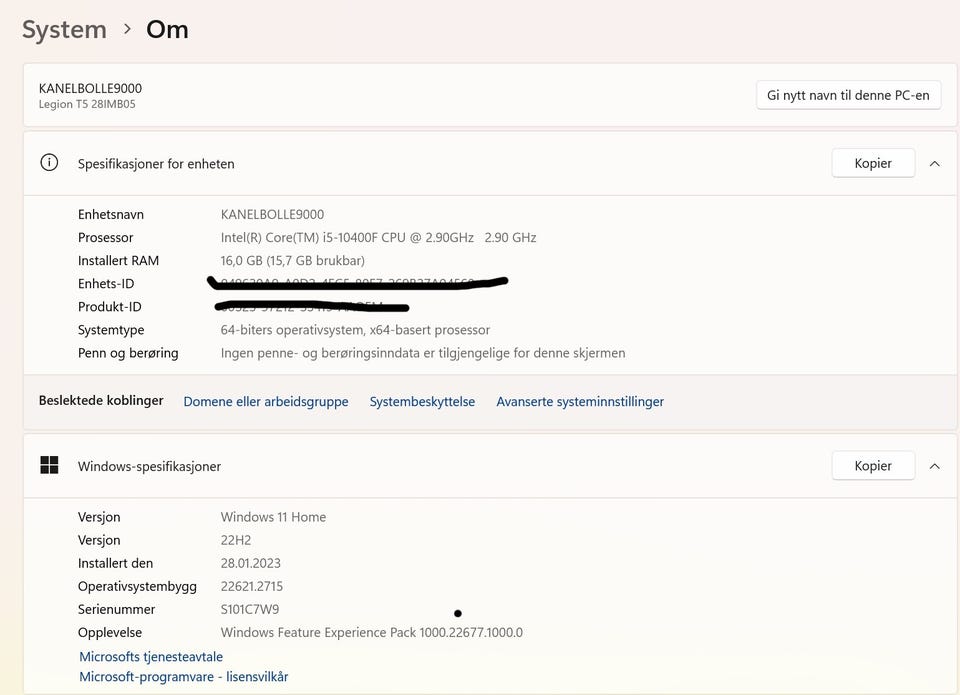Click the Installert RAM label
This screenshot has height=695, width=960.
118,261
